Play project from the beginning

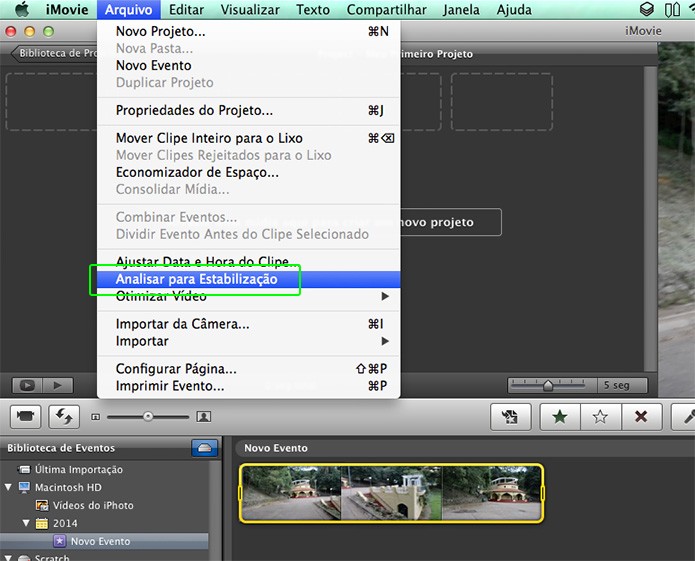(x=58, y=386)
